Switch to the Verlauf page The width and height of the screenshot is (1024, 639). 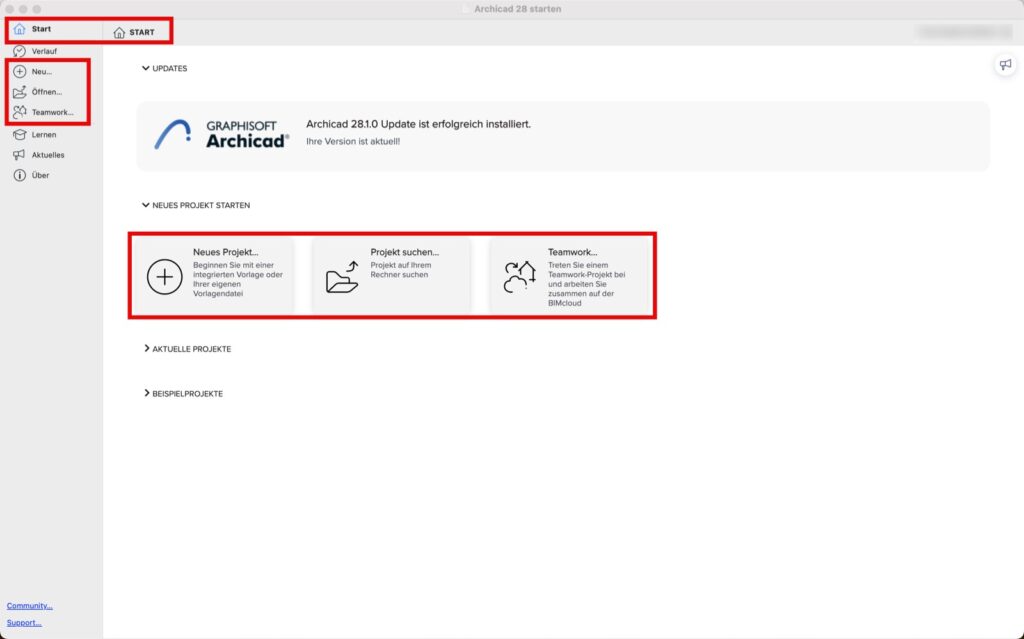(44, 51)
